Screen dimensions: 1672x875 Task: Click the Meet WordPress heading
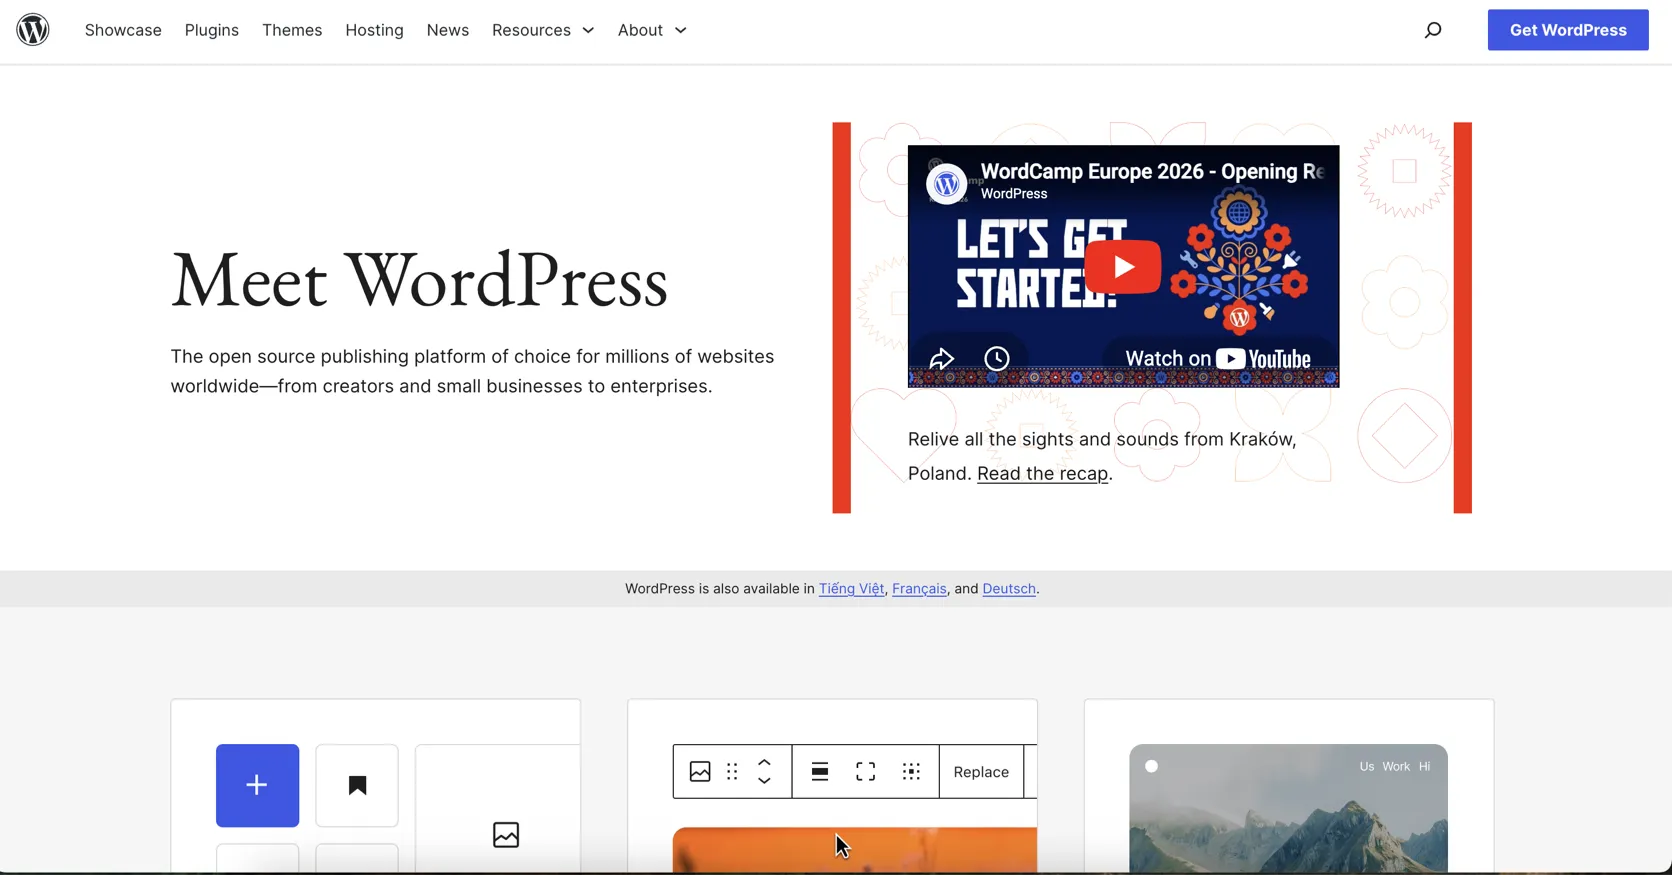click(x=419, y=281)
